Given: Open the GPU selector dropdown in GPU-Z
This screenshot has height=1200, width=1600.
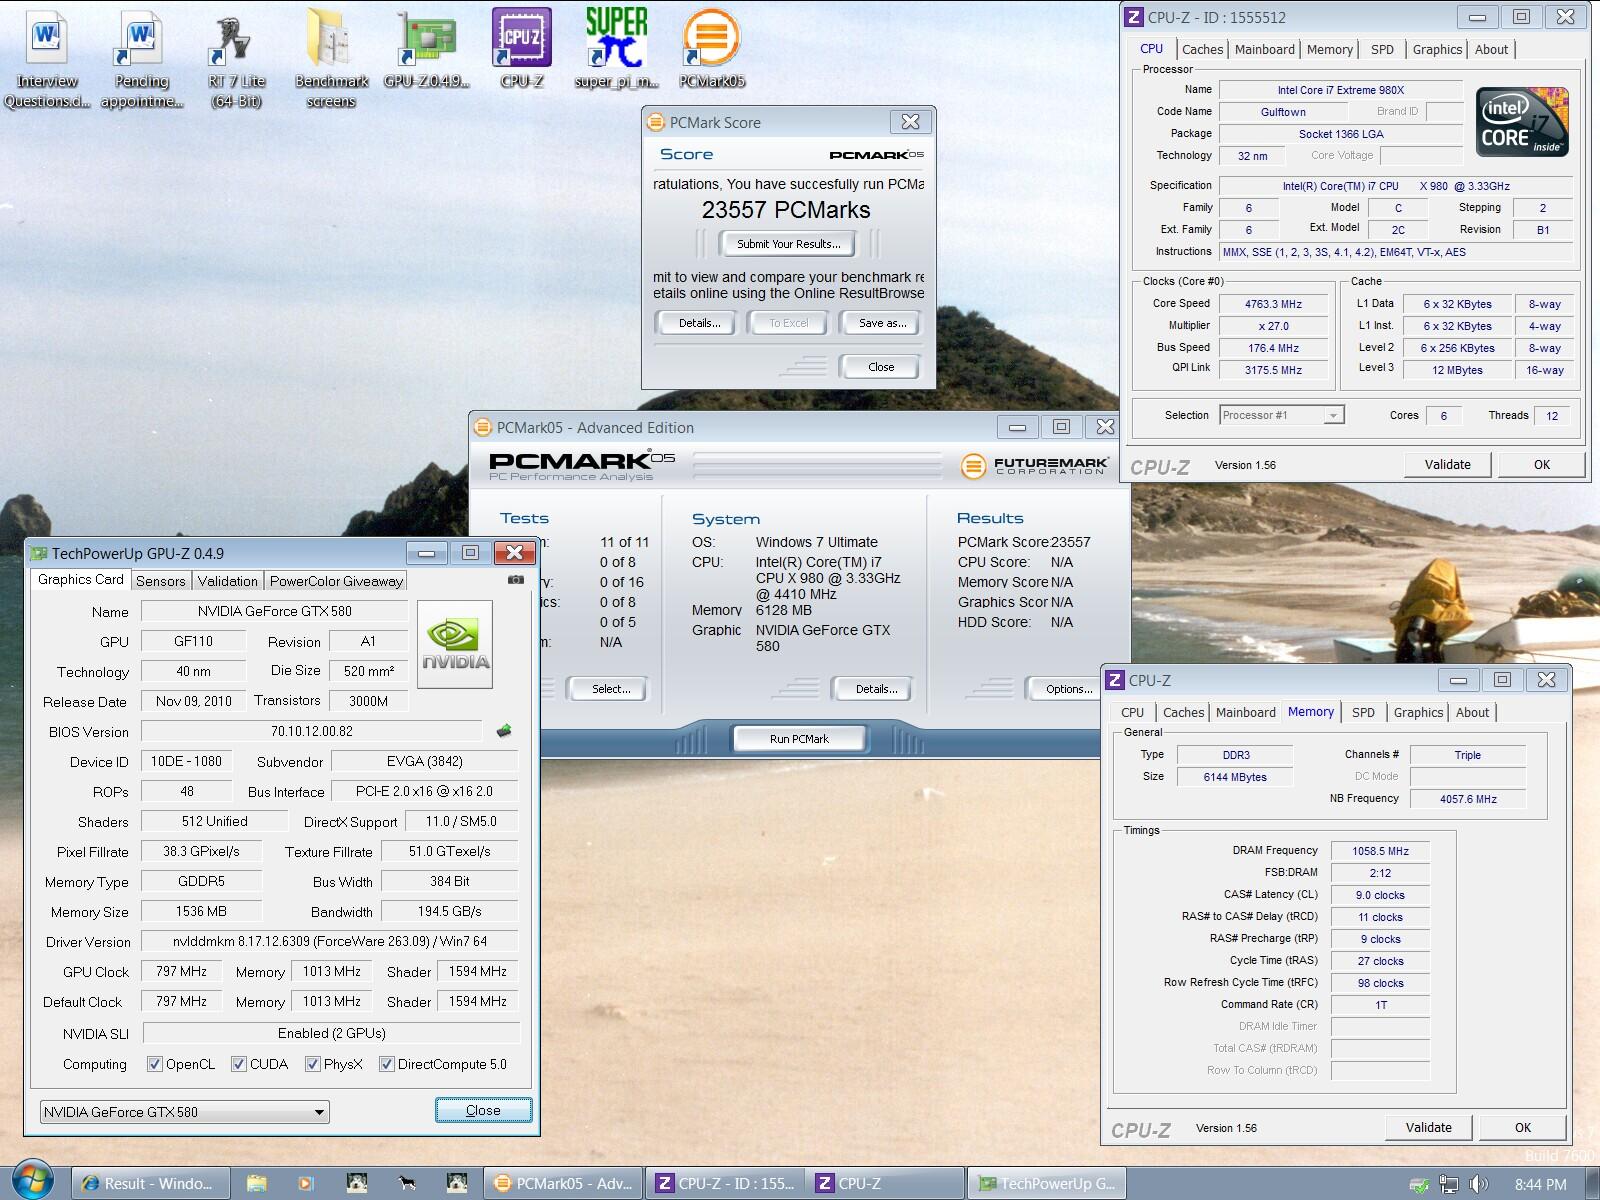Looking at the screenshot, I should coord(185,1112).
